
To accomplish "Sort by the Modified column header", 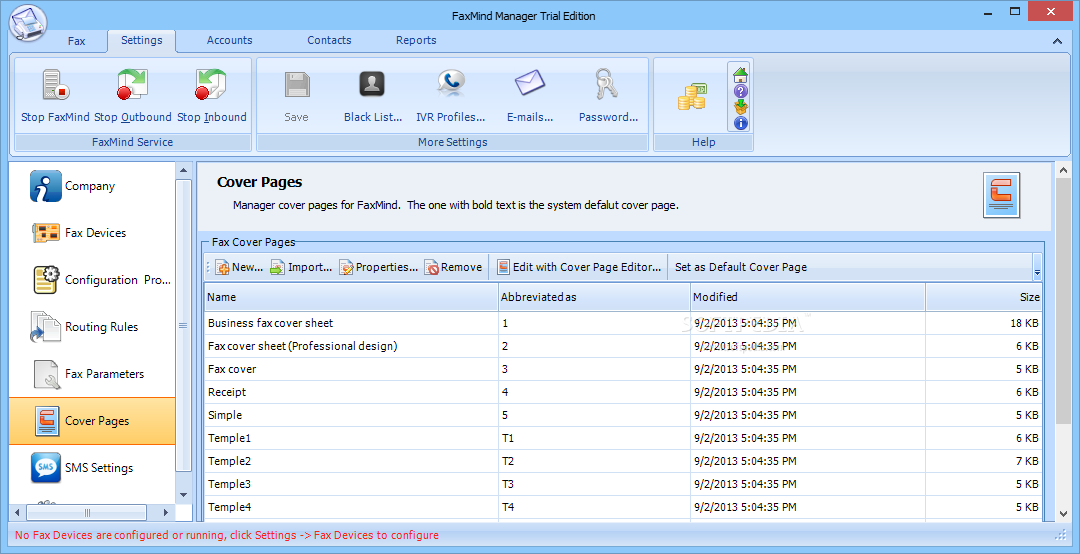I will coord(807,297).
